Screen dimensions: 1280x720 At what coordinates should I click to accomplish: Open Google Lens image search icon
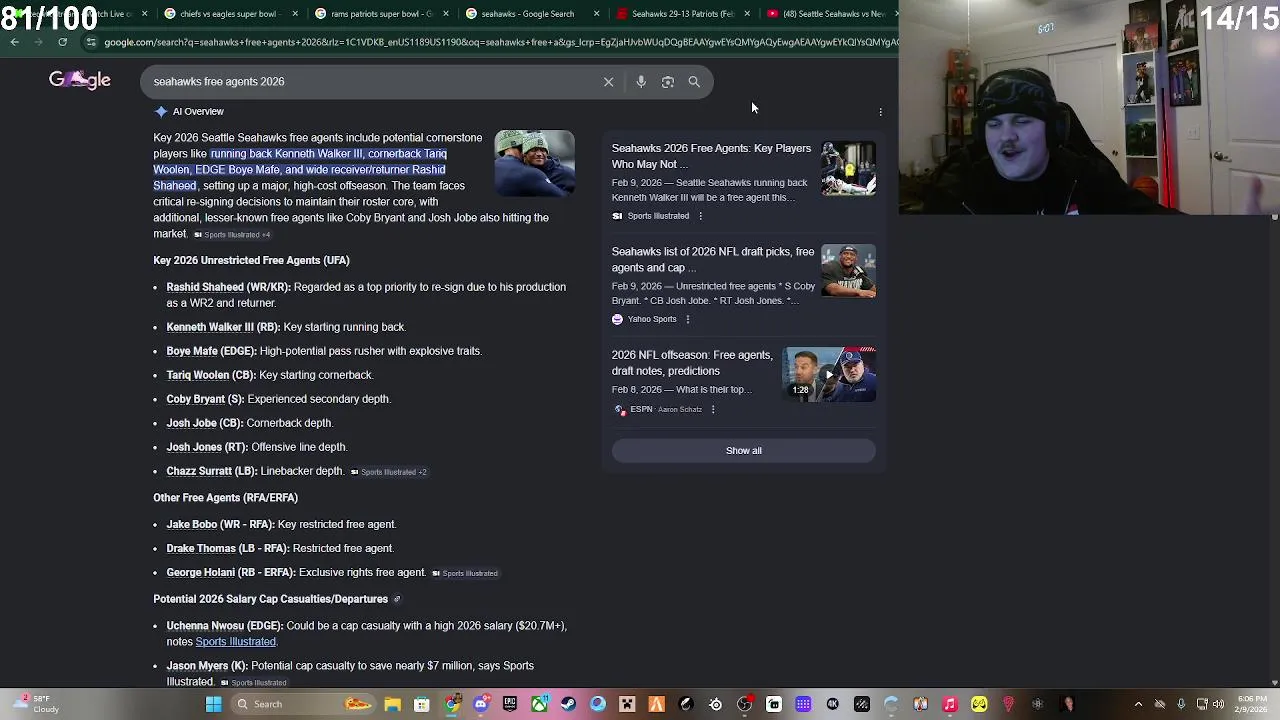tap(668, 82)
